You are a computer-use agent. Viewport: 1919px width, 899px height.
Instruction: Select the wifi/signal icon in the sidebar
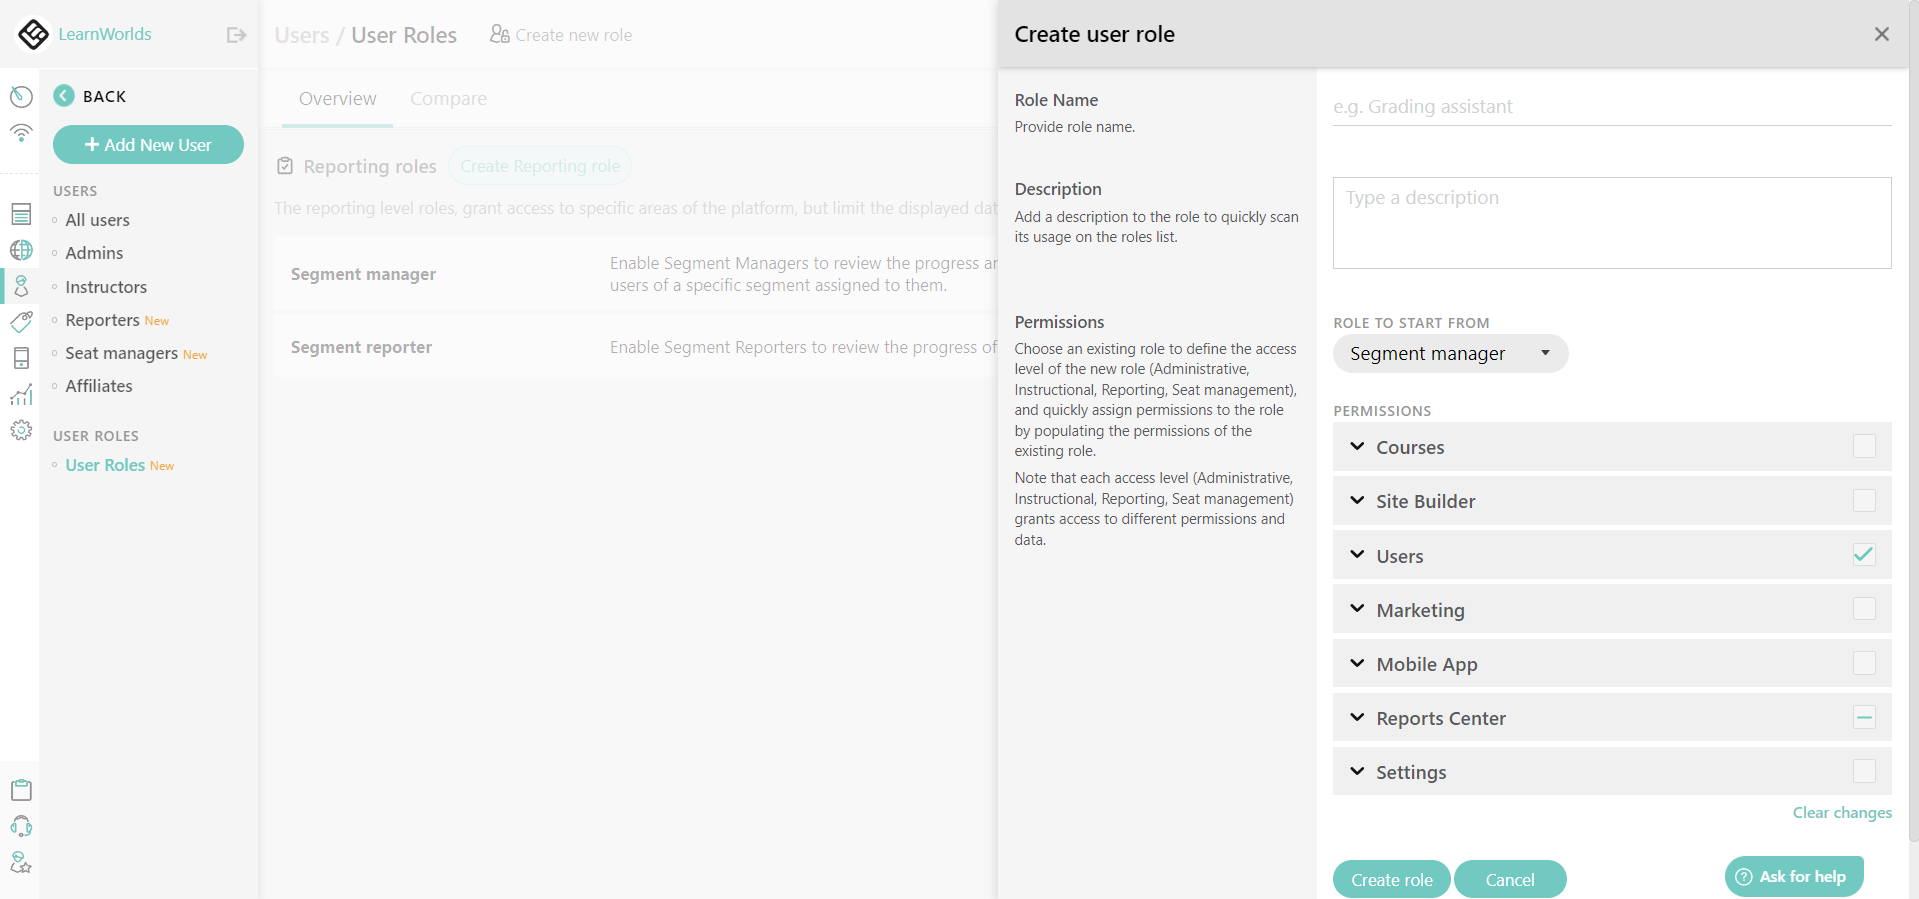tap(21, 133)
